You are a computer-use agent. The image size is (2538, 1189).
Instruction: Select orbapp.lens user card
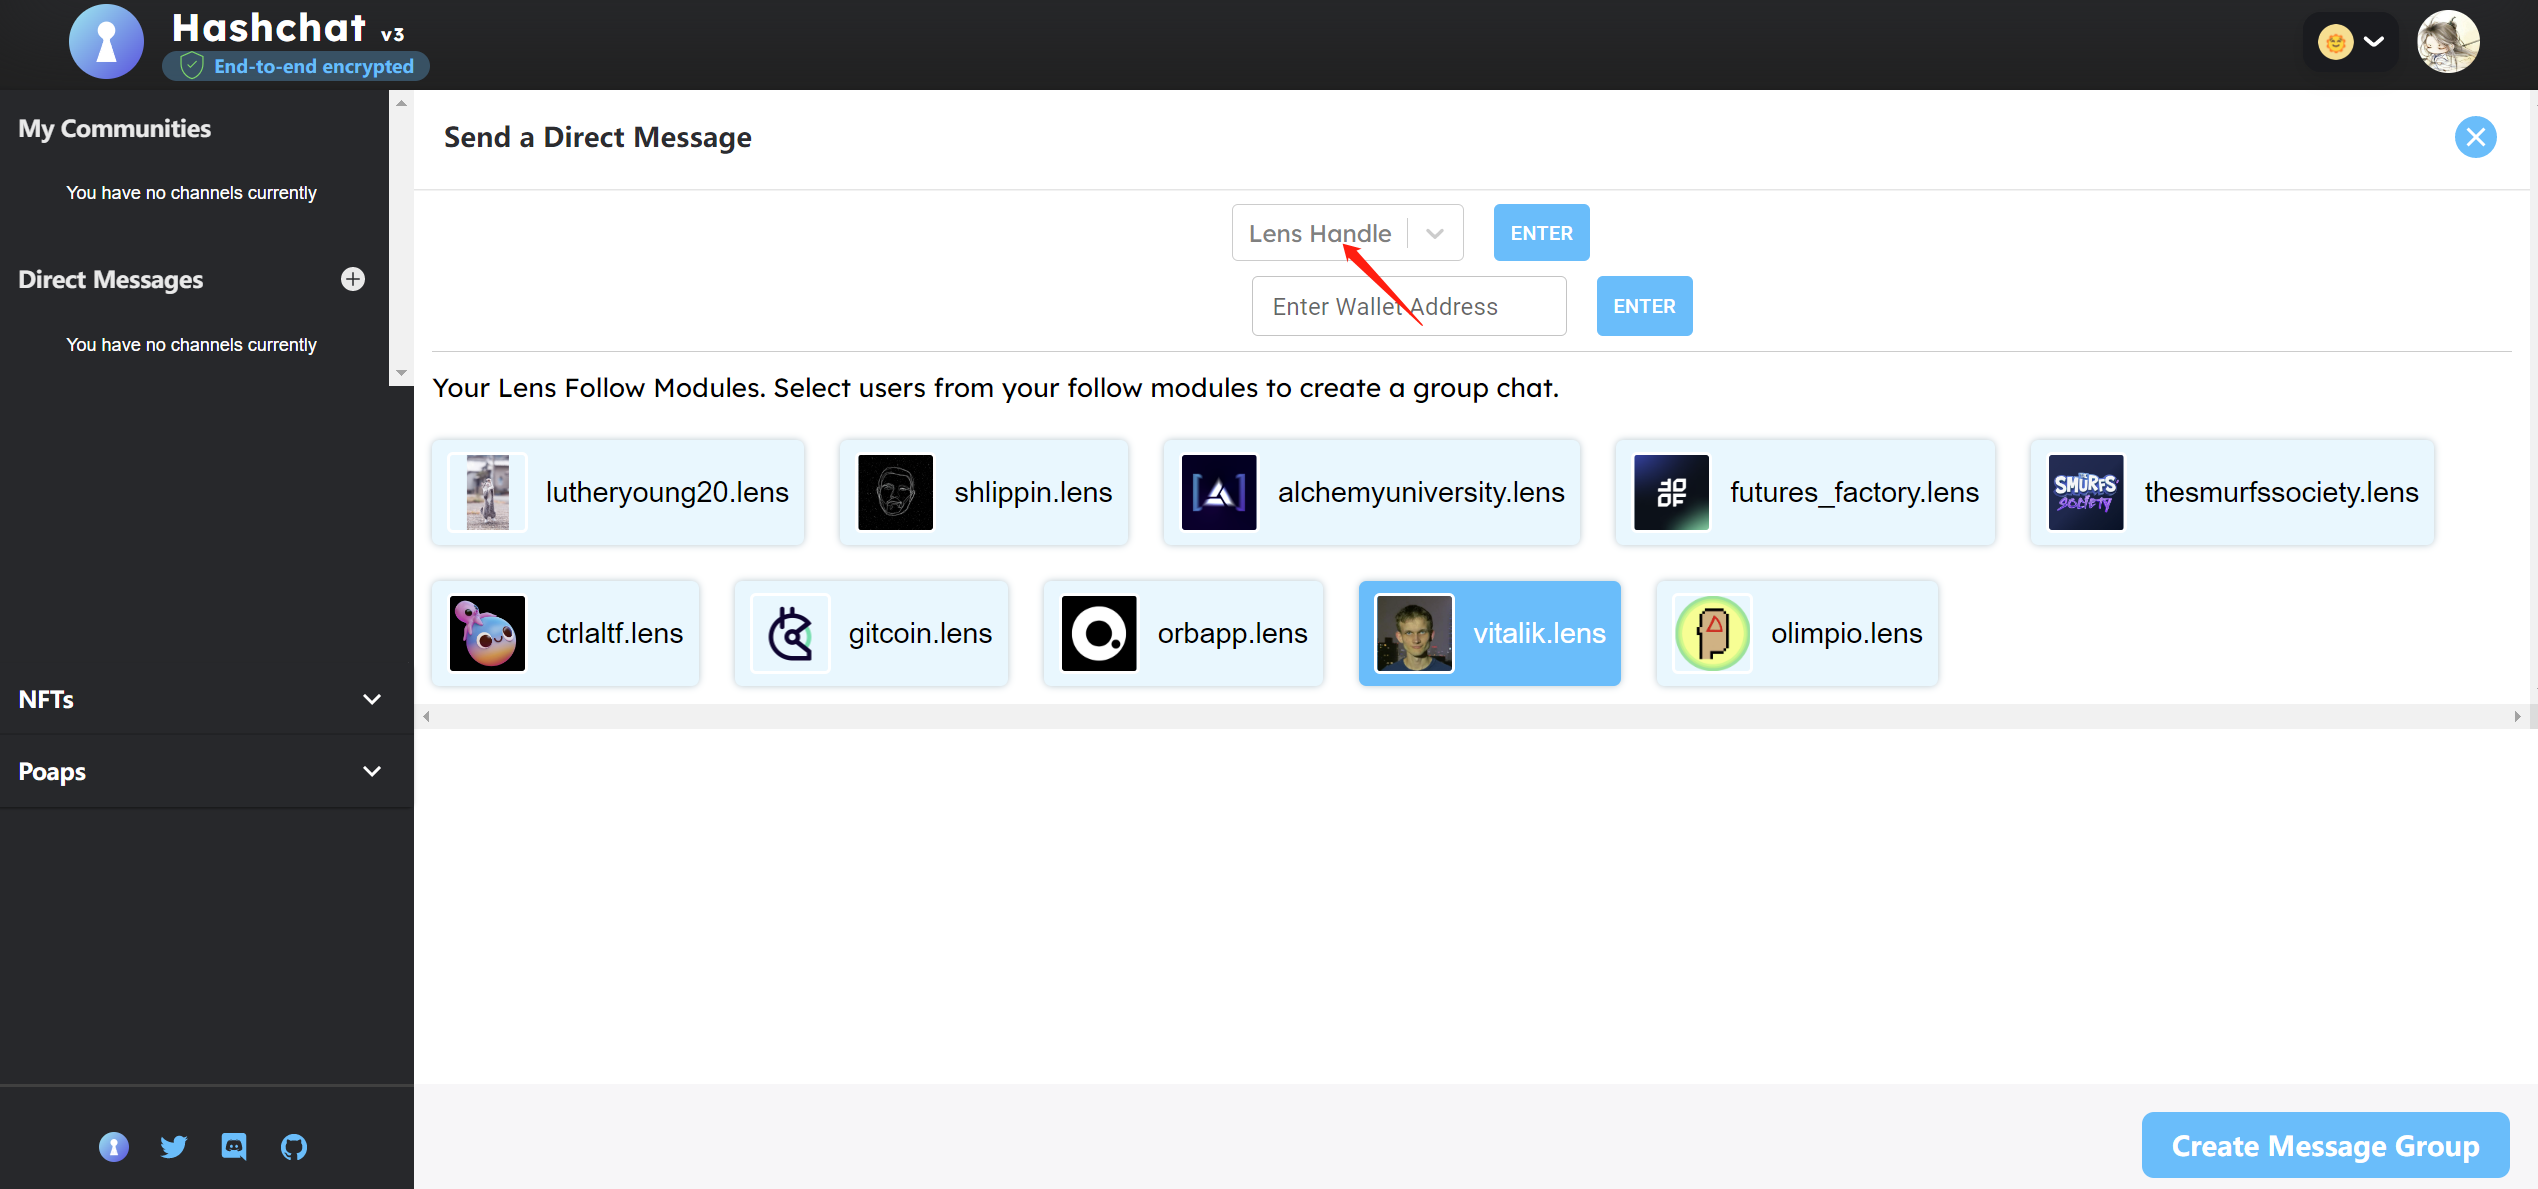(1183, 633)
